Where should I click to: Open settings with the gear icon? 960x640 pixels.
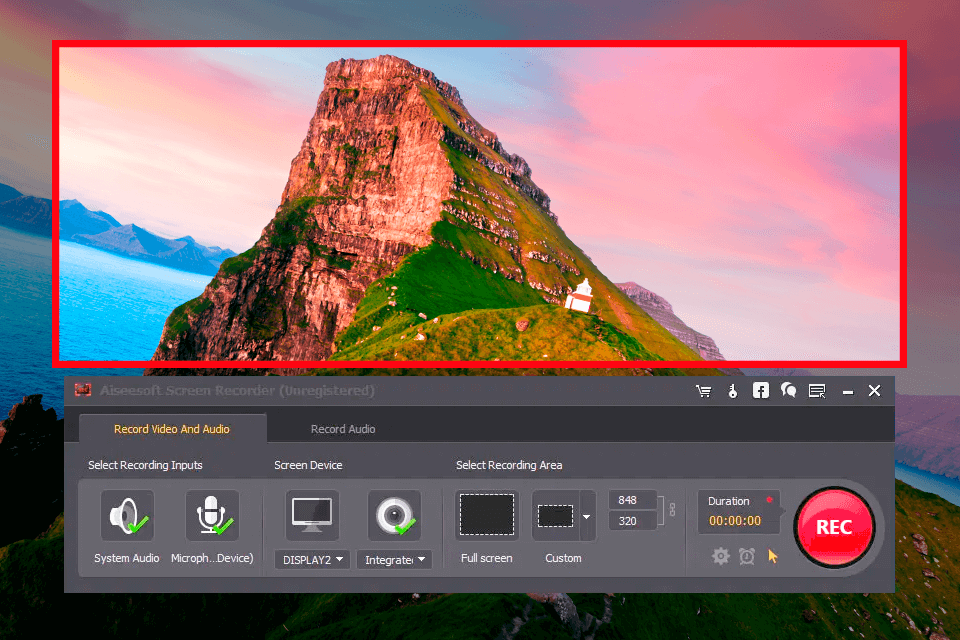[x=720, y=556]
